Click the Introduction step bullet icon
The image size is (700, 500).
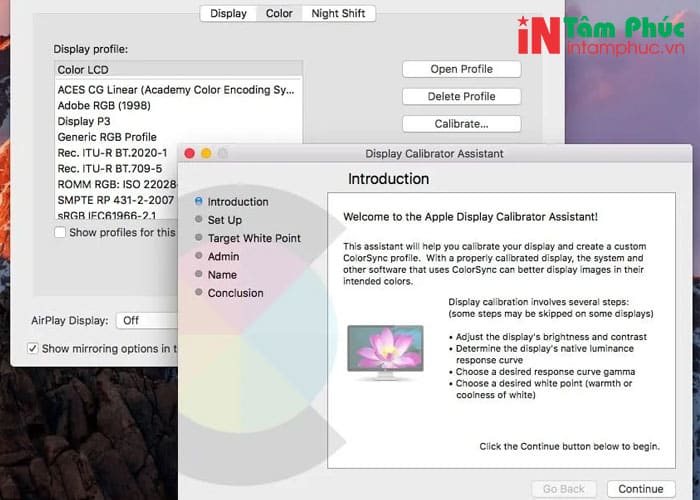click(199, 201)
